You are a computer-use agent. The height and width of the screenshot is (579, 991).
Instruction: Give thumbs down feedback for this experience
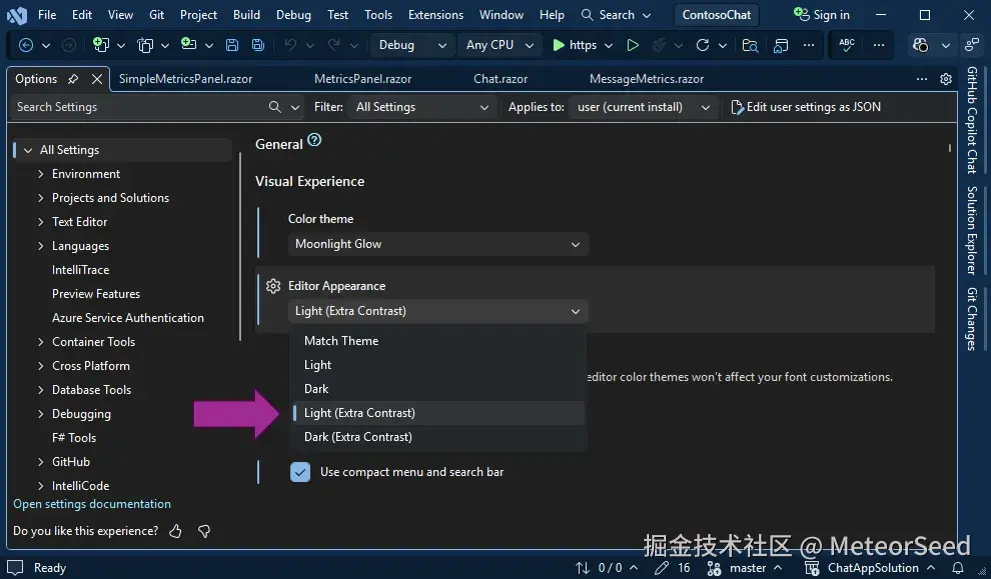click(x=204, y=531)
